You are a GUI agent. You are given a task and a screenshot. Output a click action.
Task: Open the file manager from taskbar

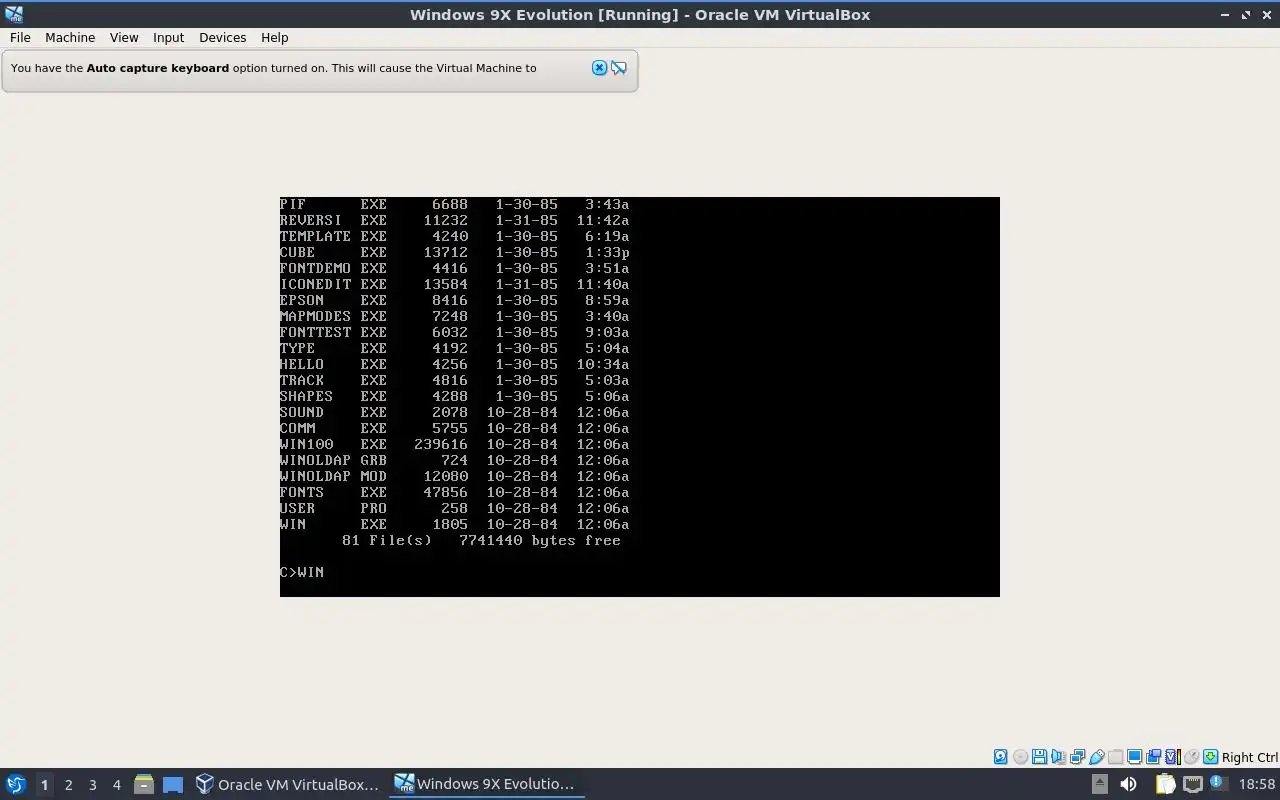coord(143,784)
